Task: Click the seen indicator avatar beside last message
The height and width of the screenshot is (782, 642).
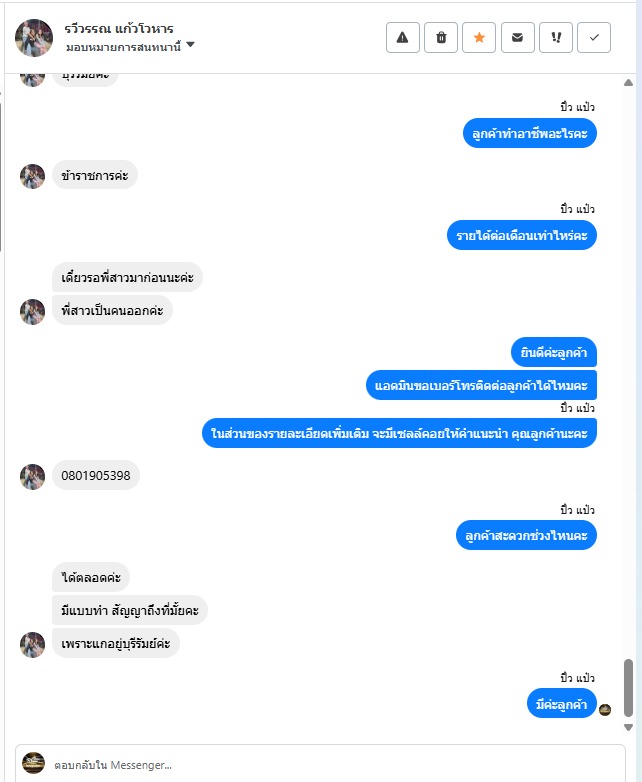Action: (605, 709)
